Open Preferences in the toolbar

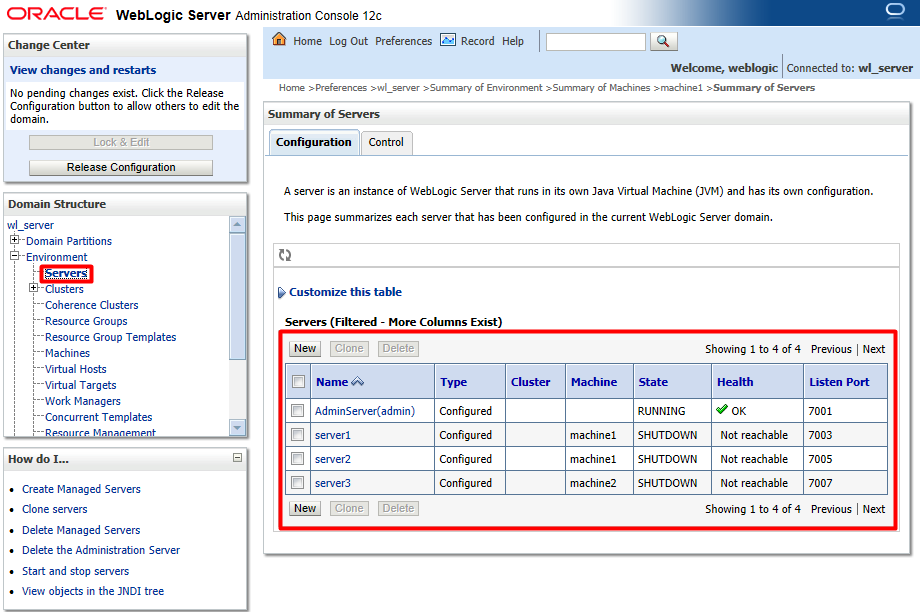(404, 41)
